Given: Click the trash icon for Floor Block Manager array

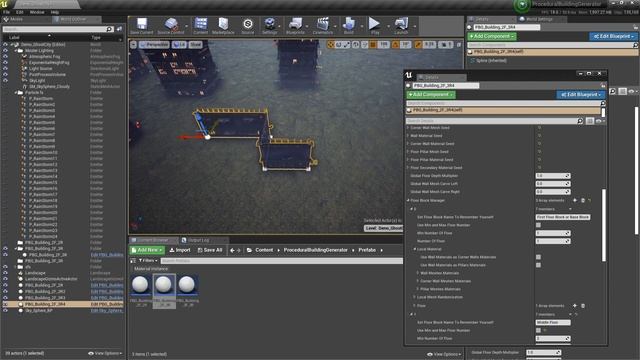Looking at the screenshot, I should (583, 200).
